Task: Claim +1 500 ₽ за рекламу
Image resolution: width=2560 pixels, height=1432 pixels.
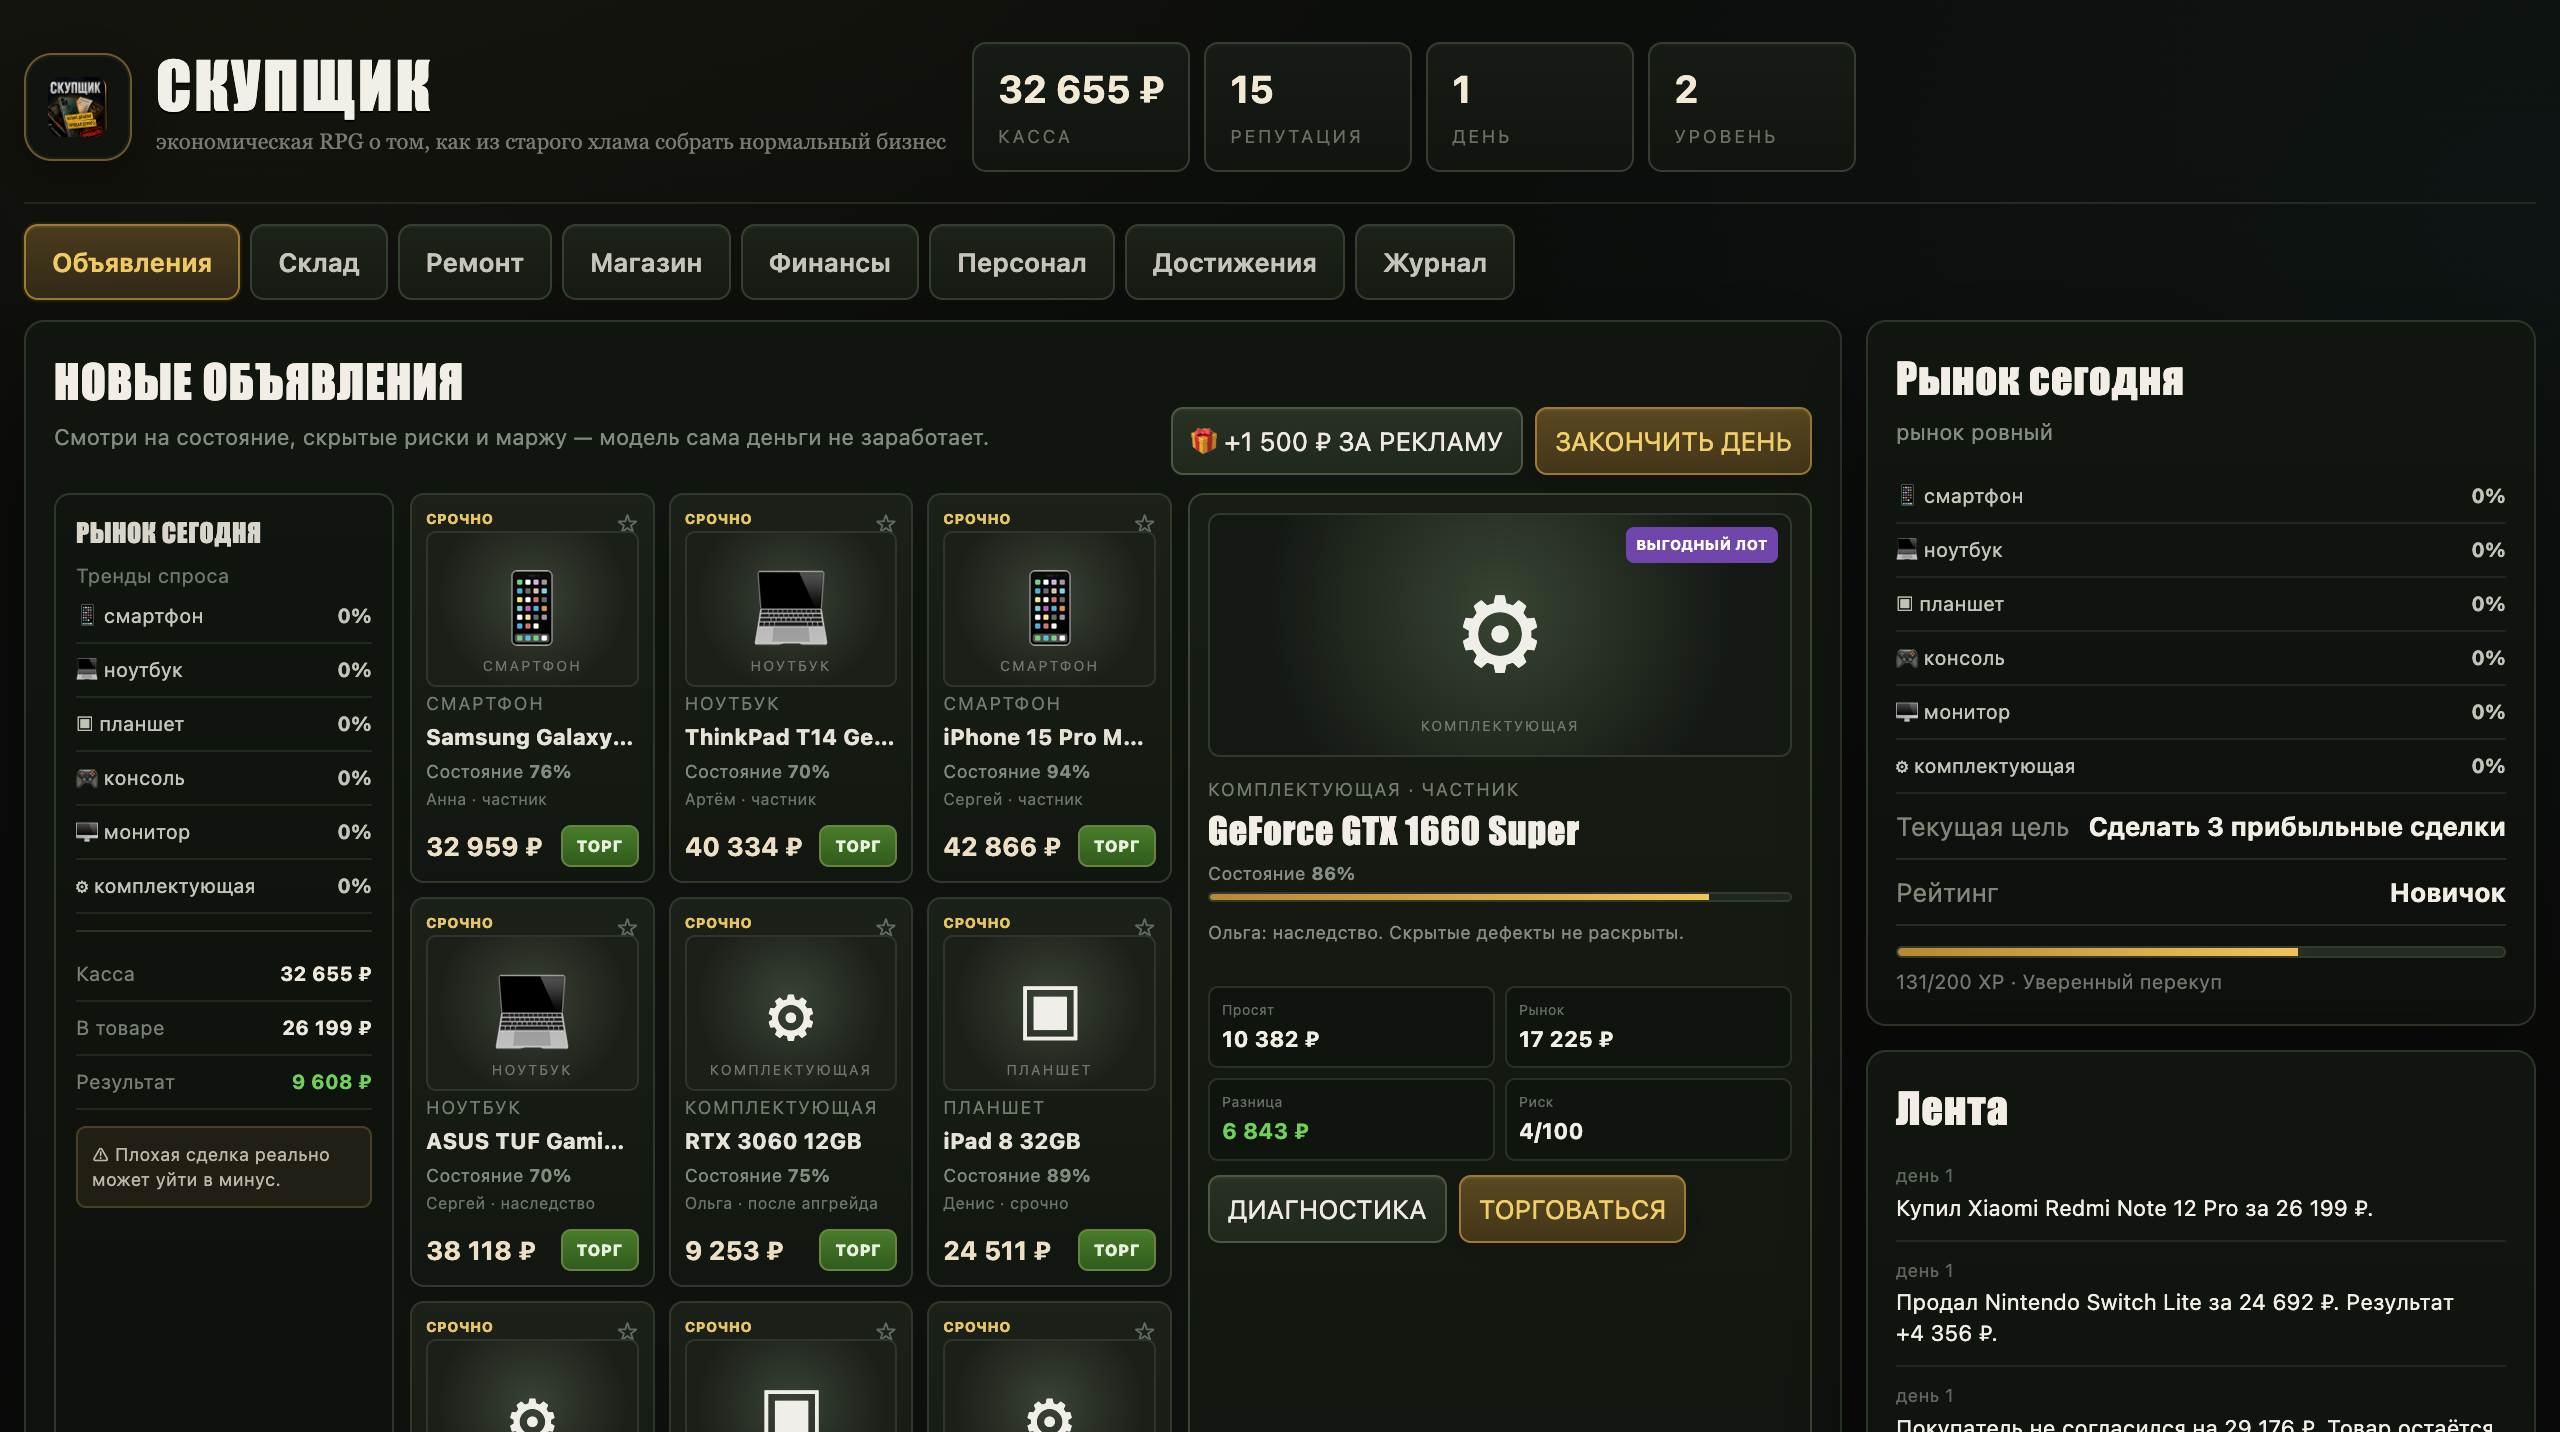Action: coord(1347,441)
